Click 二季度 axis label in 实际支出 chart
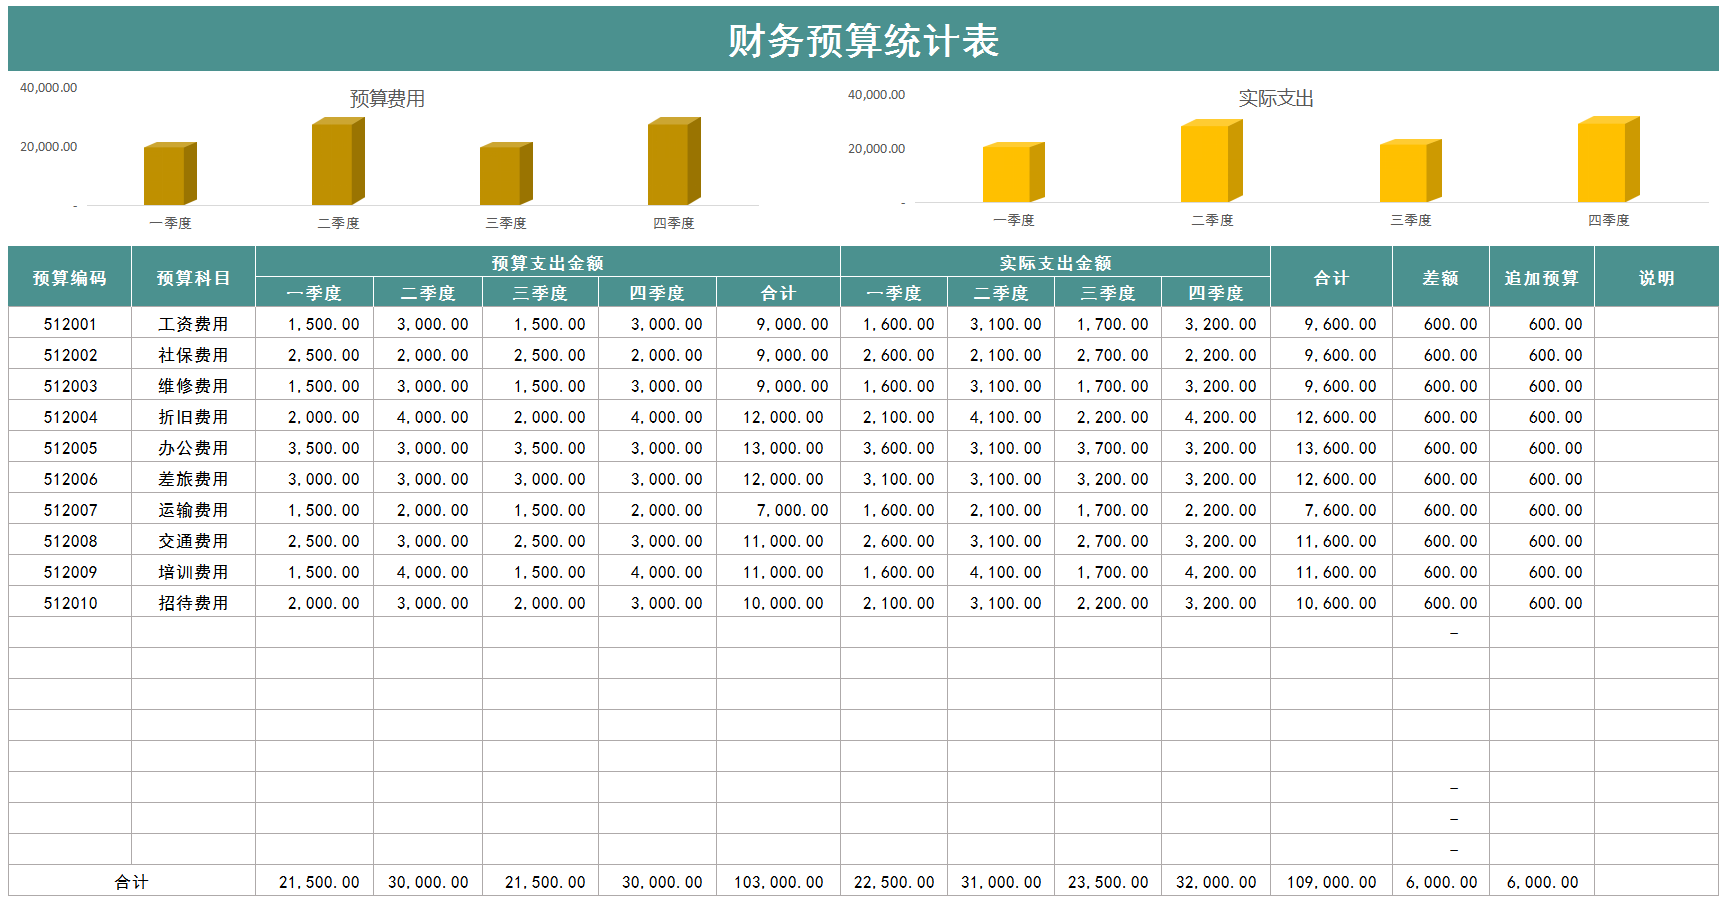The width and height of the screenshot is (1722, 901). point(1212,220)
